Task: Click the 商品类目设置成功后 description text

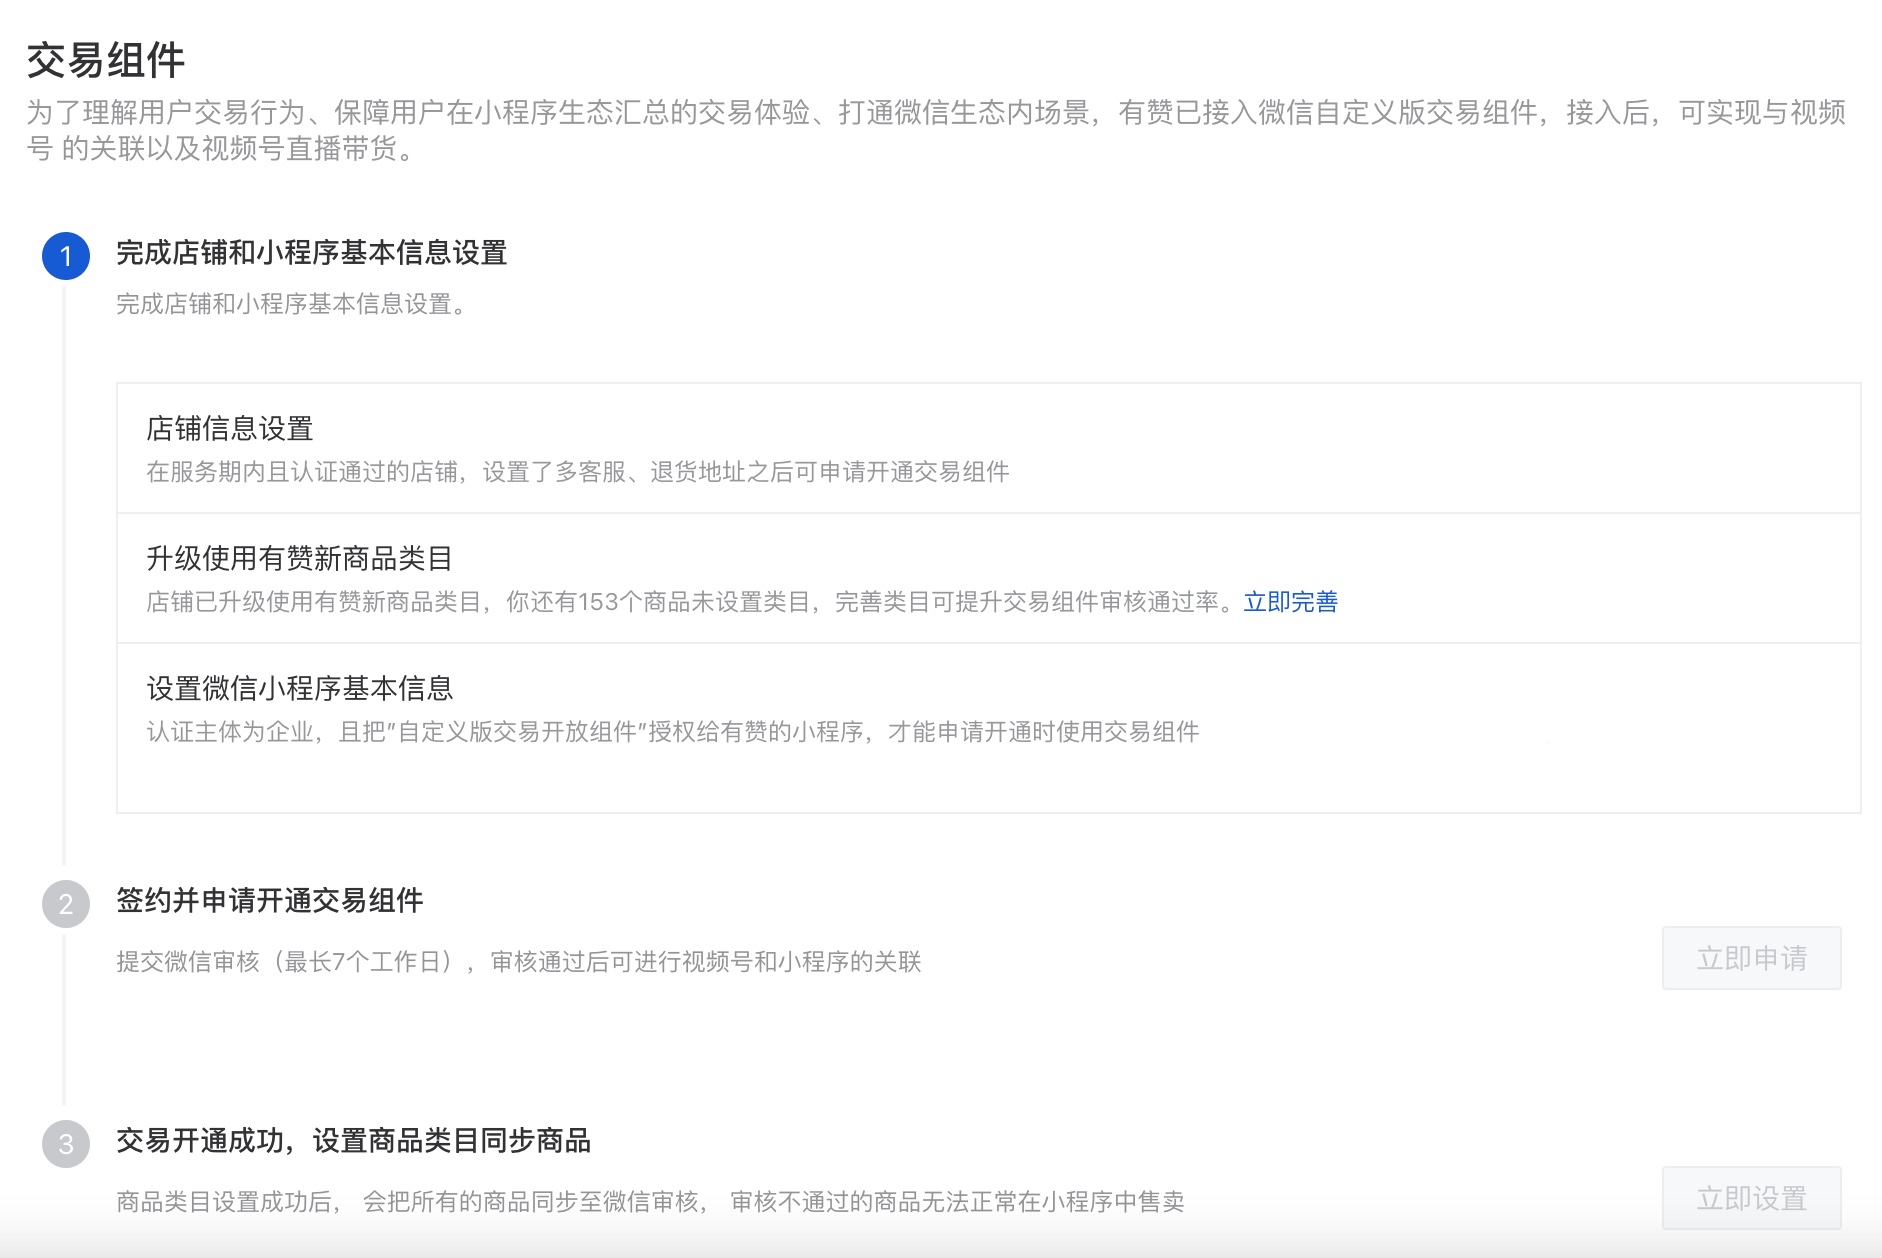Action: click(x=650, y=1202)
